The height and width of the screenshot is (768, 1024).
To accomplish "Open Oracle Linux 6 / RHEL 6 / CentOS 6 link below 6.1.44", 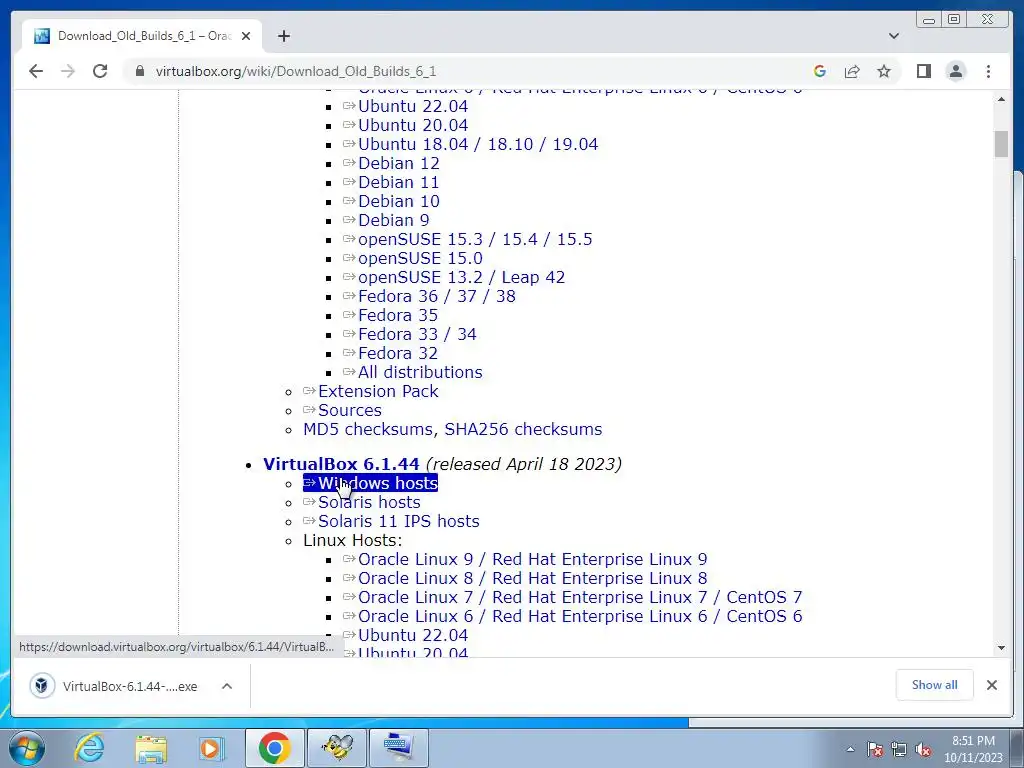I will (580, 616).
